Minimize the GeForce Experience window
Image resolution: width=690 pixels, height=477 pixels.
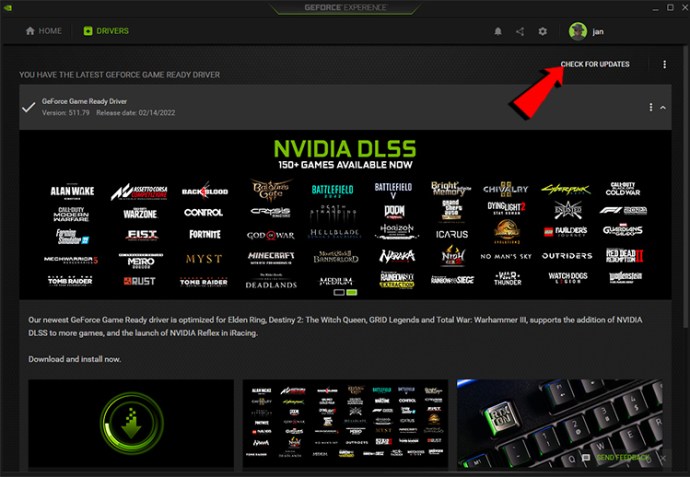tap(656, 8)
